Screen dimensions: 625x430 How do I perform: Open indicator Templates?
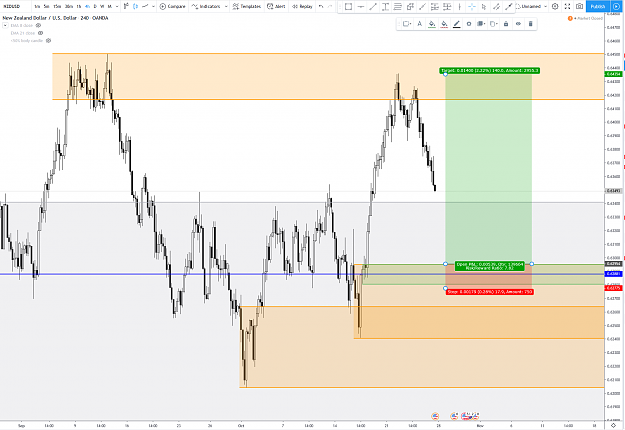click(247, 6)
